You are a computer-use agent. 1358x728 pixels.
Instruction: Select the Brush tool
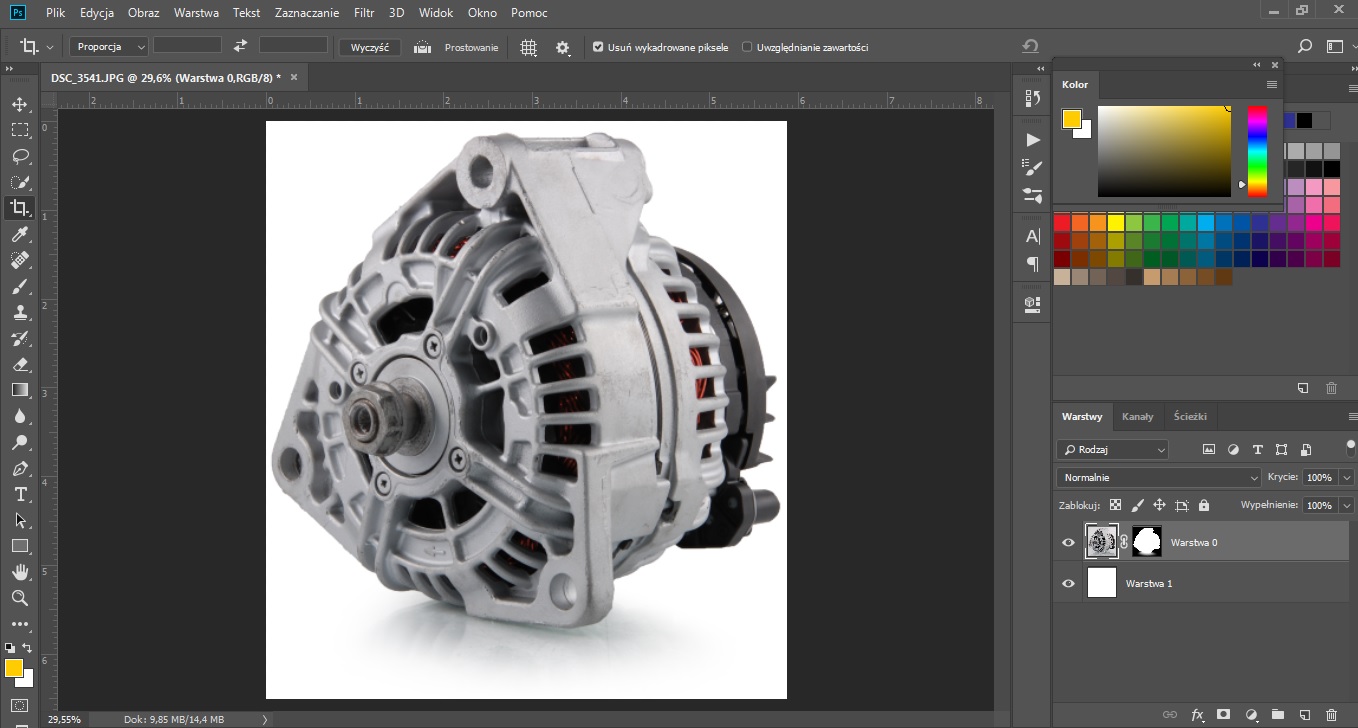(x=20, y=286)
